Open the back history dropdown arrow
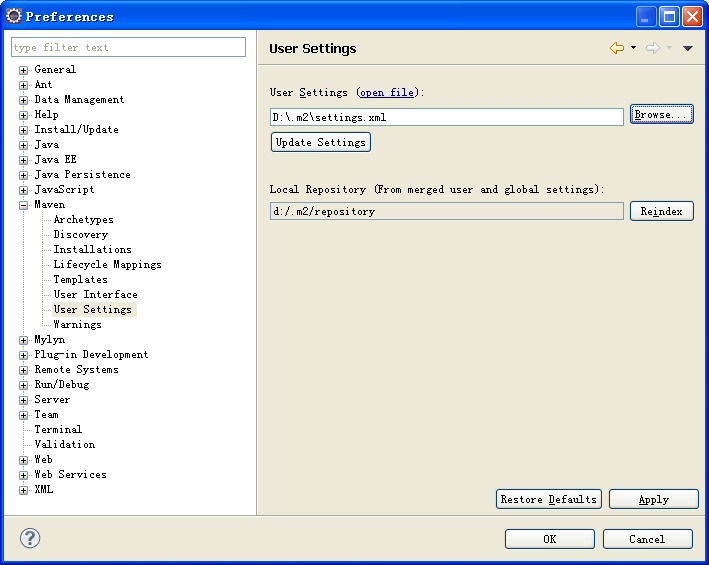709x565 pixels. pyautogui.click(x=633, y=47)
